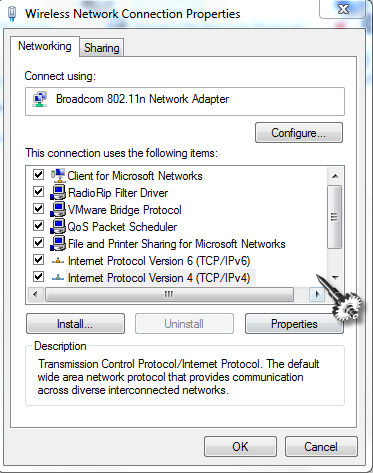Toggle the VMware Bridge Protocol checkbox
The width and height of the screenshot is (373, 473).
38,209
